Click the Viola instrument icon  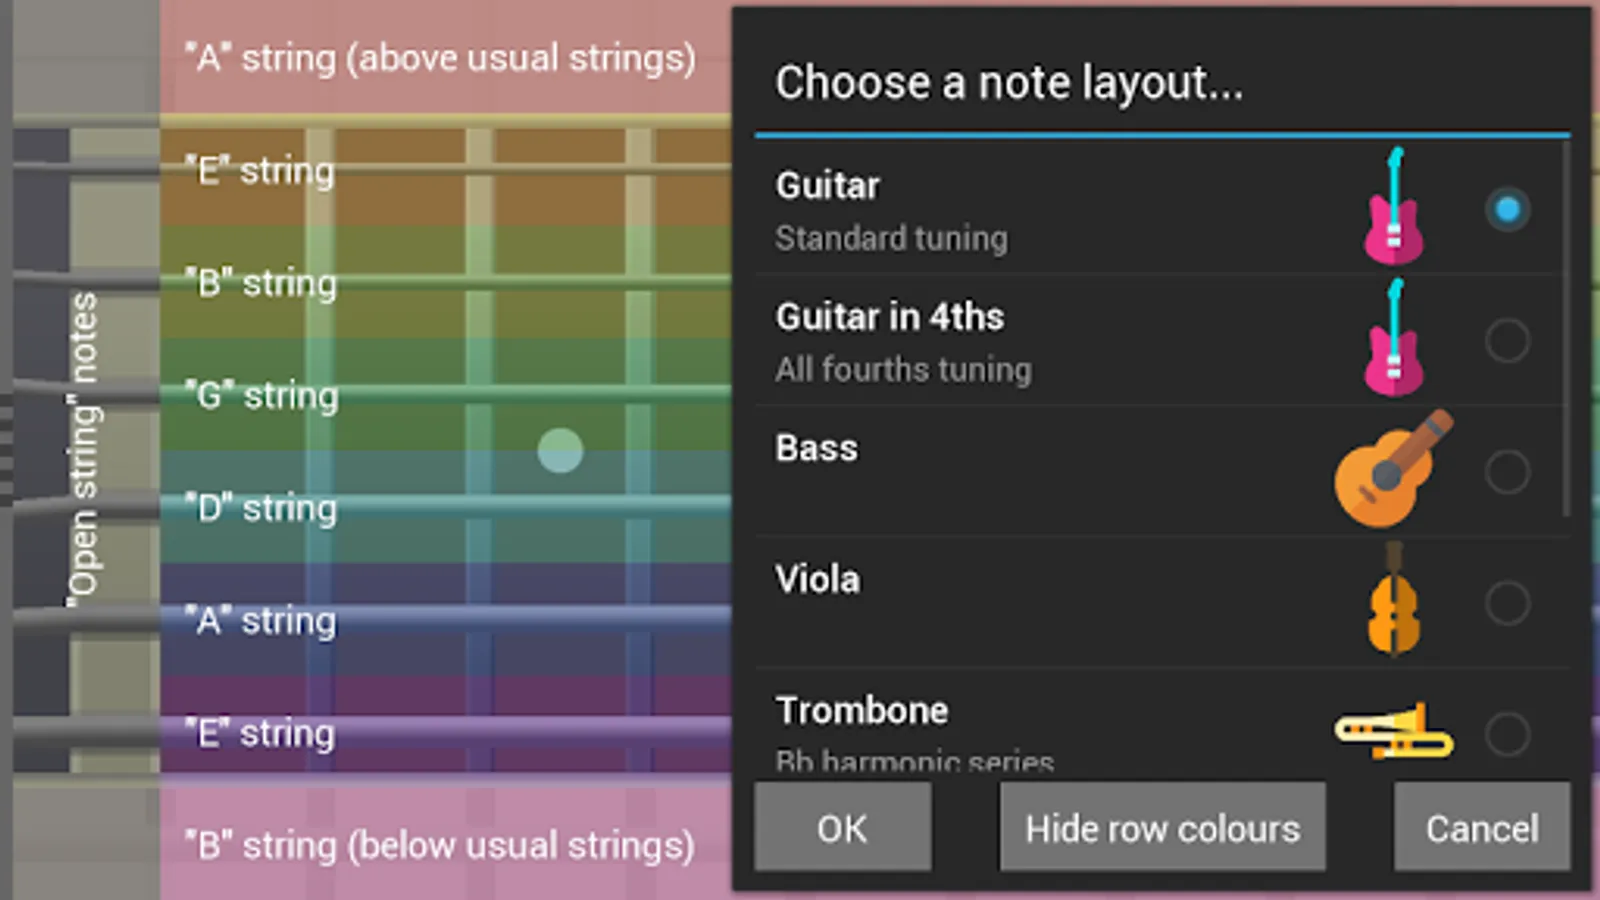(x=1394, y=601)
